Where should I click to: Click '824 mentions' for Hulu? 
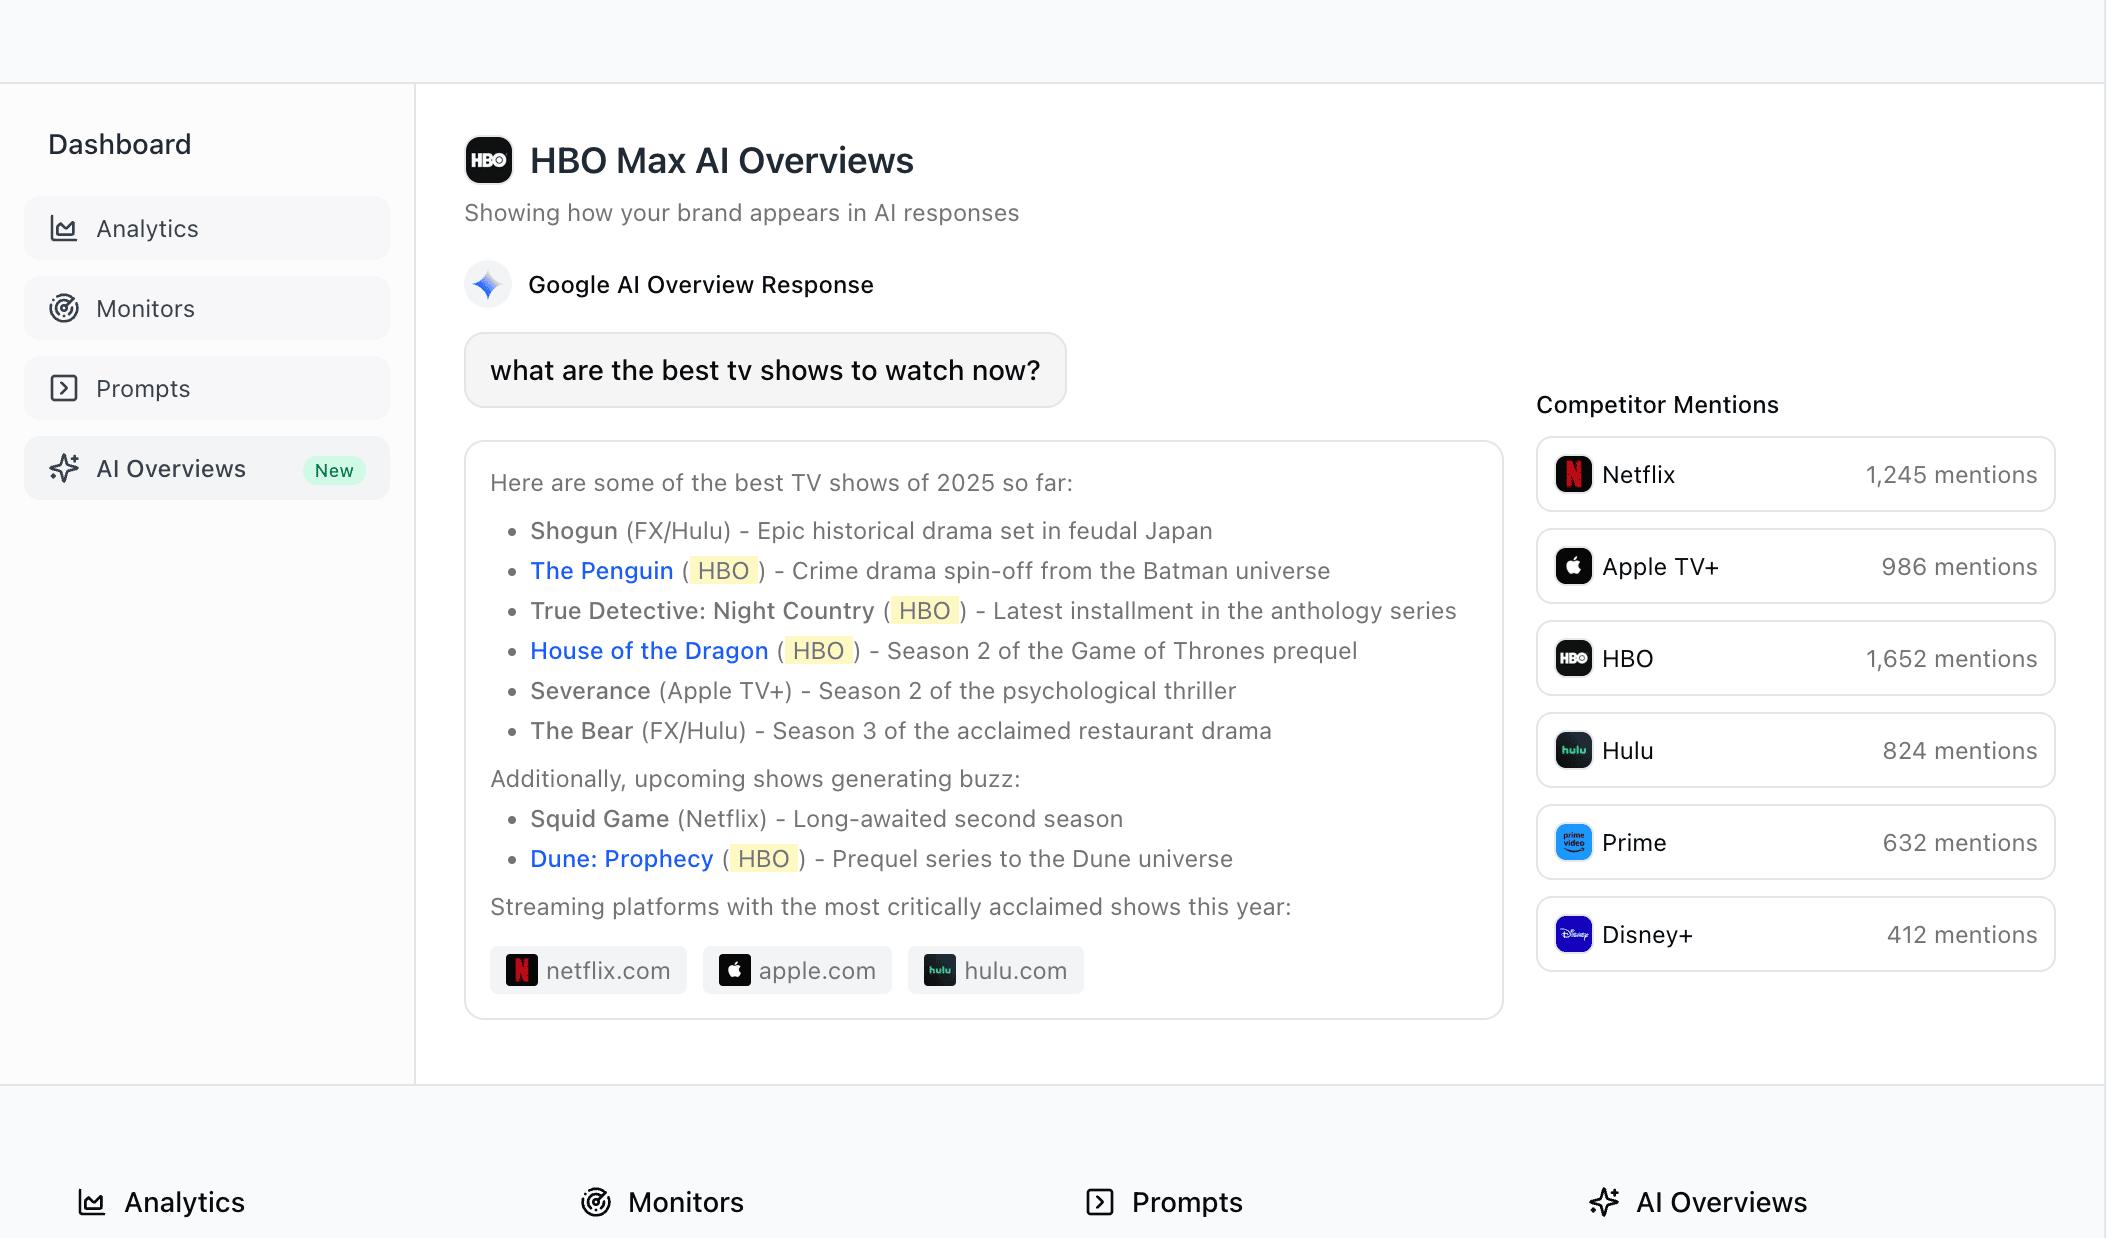[x=1960, y=751]
